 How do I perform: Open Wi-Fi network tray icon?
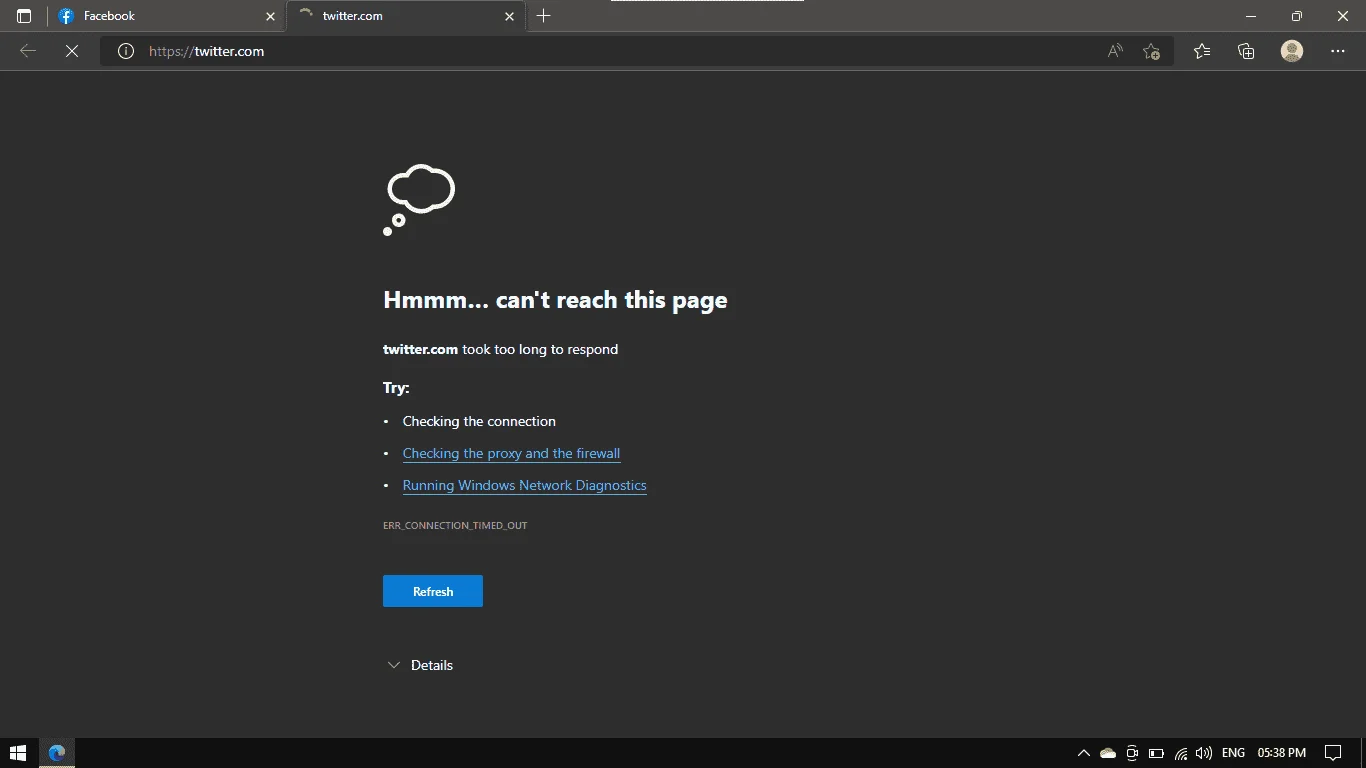click(x=1180, y=753)
